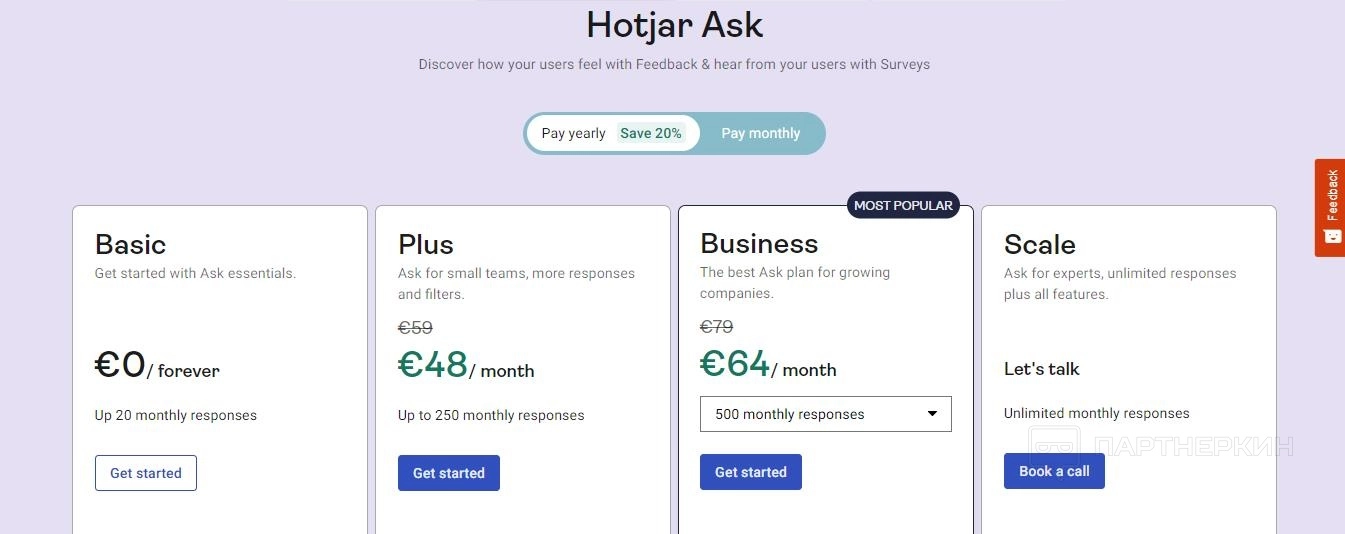
Task: Switch billing to Pay yearly
Action: coord(574,133)
